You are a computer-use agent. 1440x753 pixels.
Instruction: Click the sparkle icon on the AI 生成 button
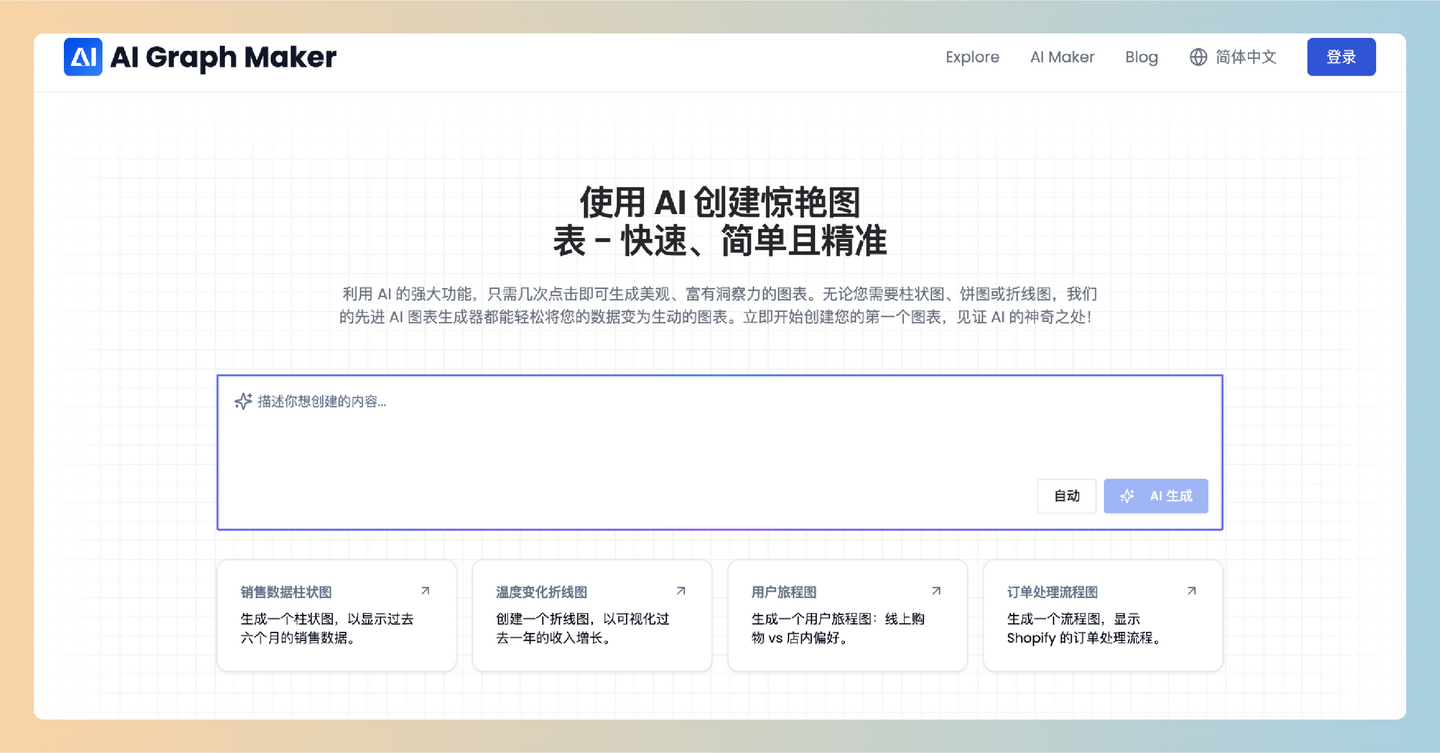[x=1127, y=495]
